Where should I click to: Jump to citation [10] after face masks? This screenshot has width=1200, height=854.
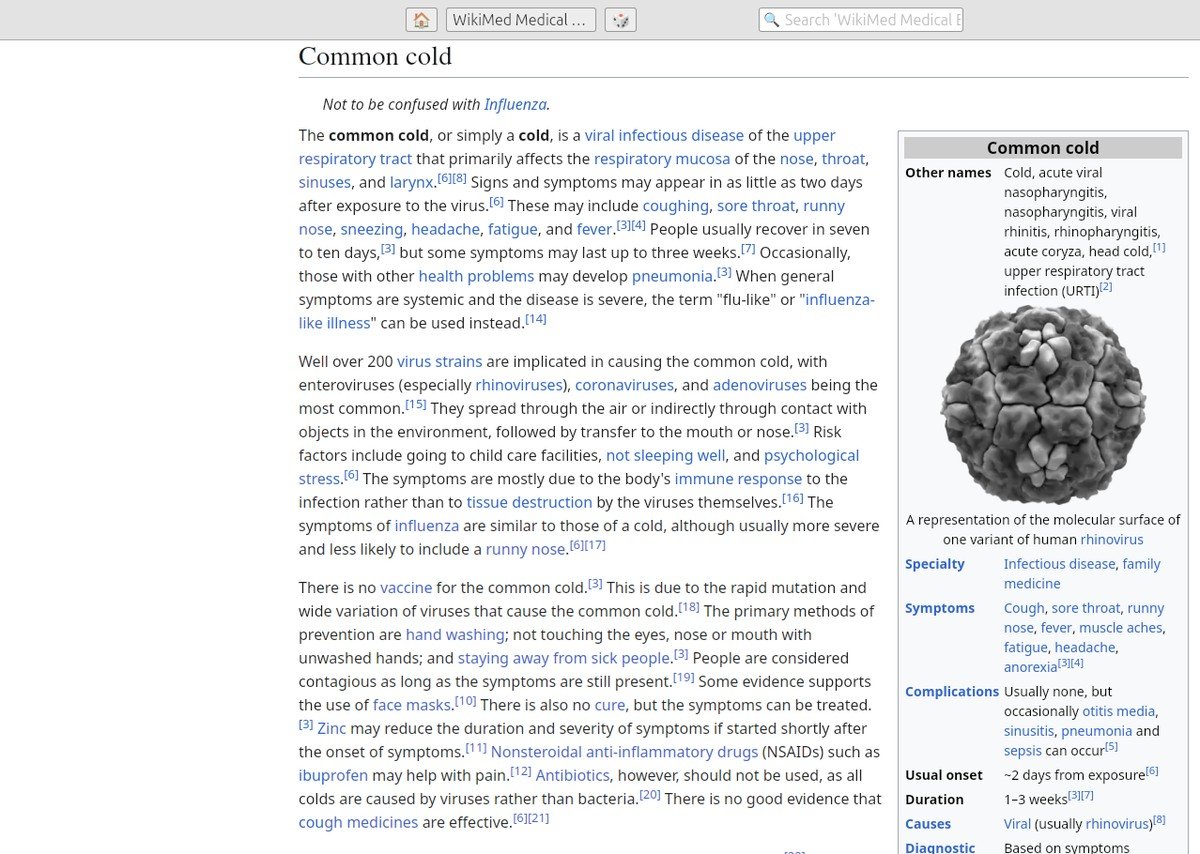(465, 701)
